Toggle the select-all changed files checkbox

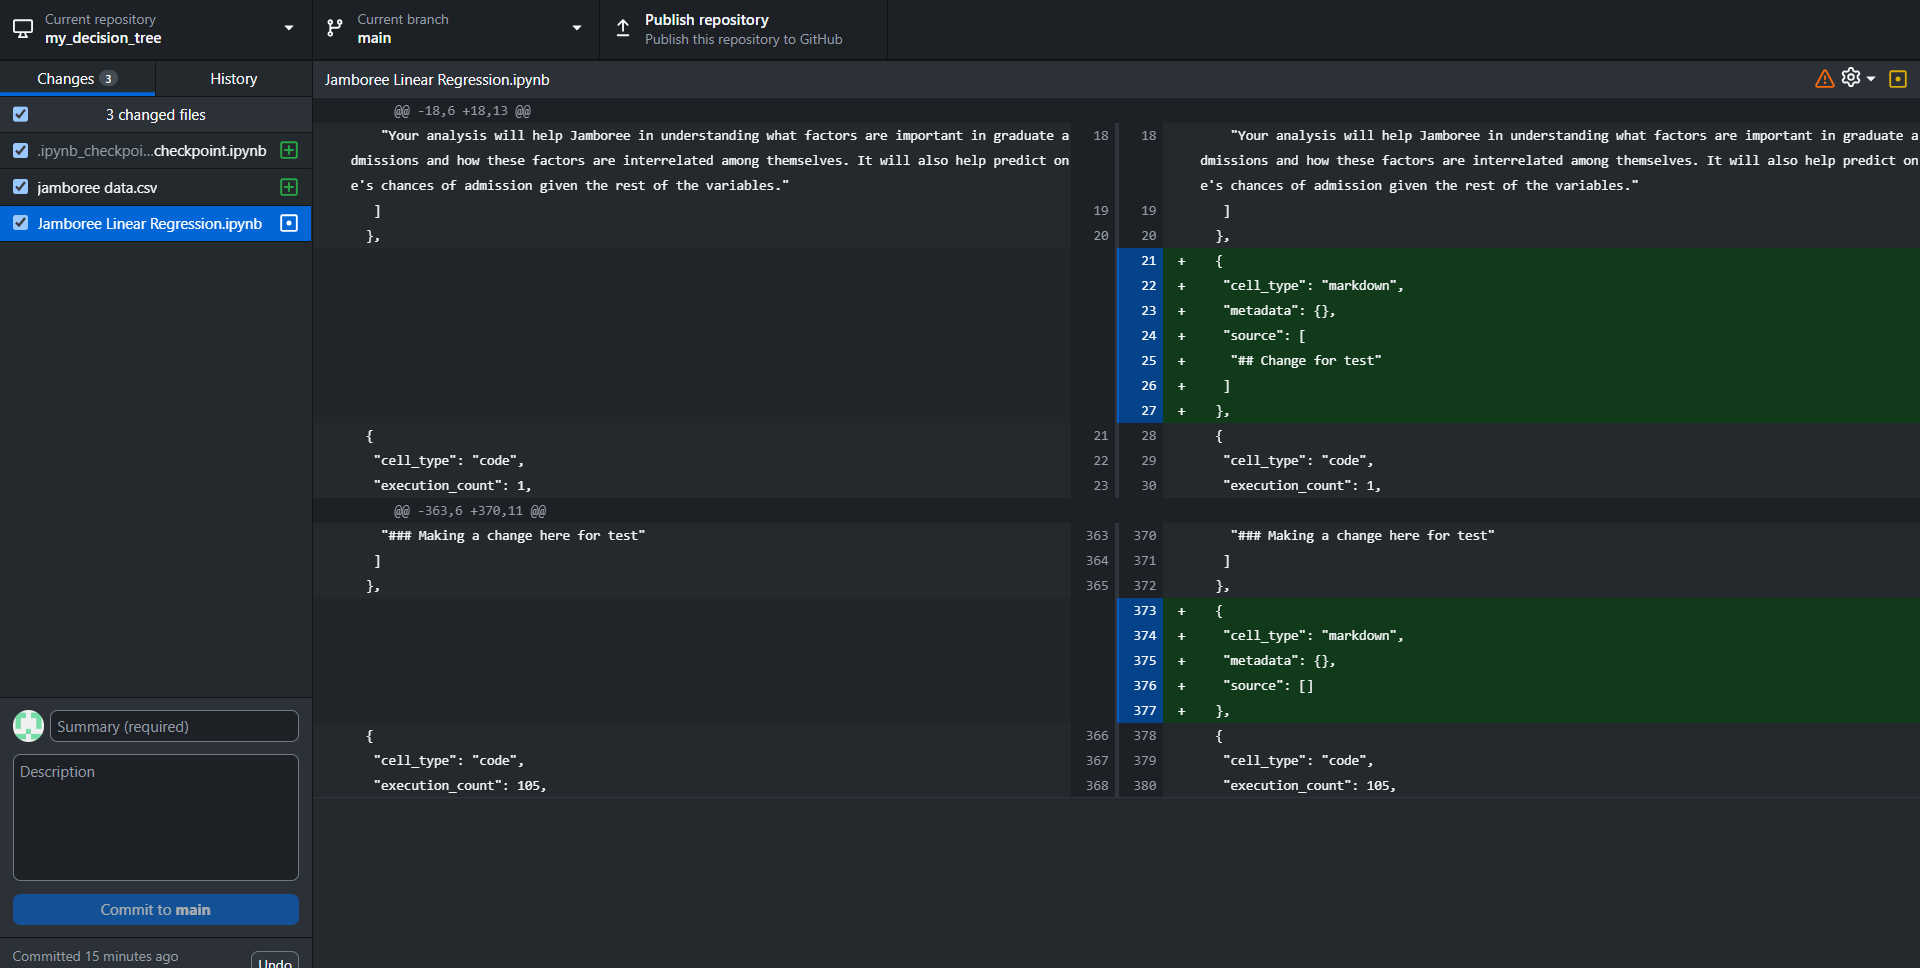click(20, 114)
